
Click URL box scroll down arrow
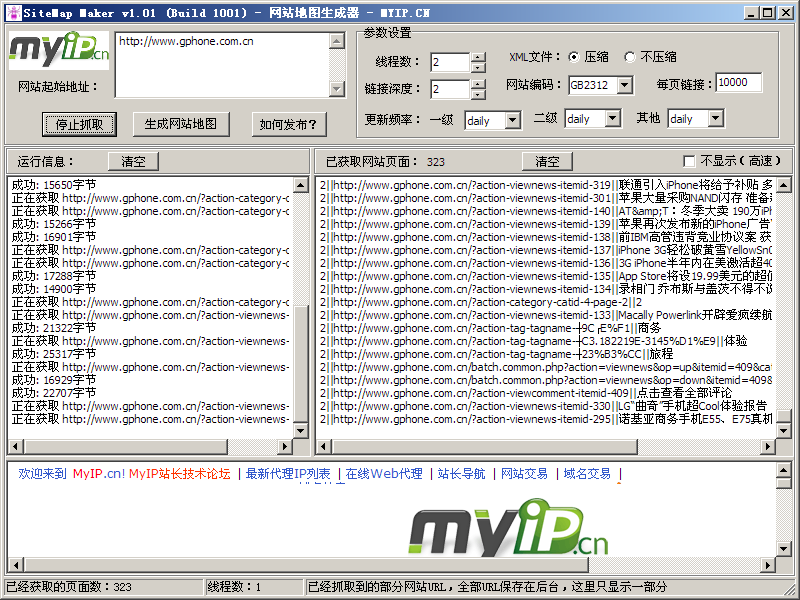pyautogui.click(x=337, y=89)
